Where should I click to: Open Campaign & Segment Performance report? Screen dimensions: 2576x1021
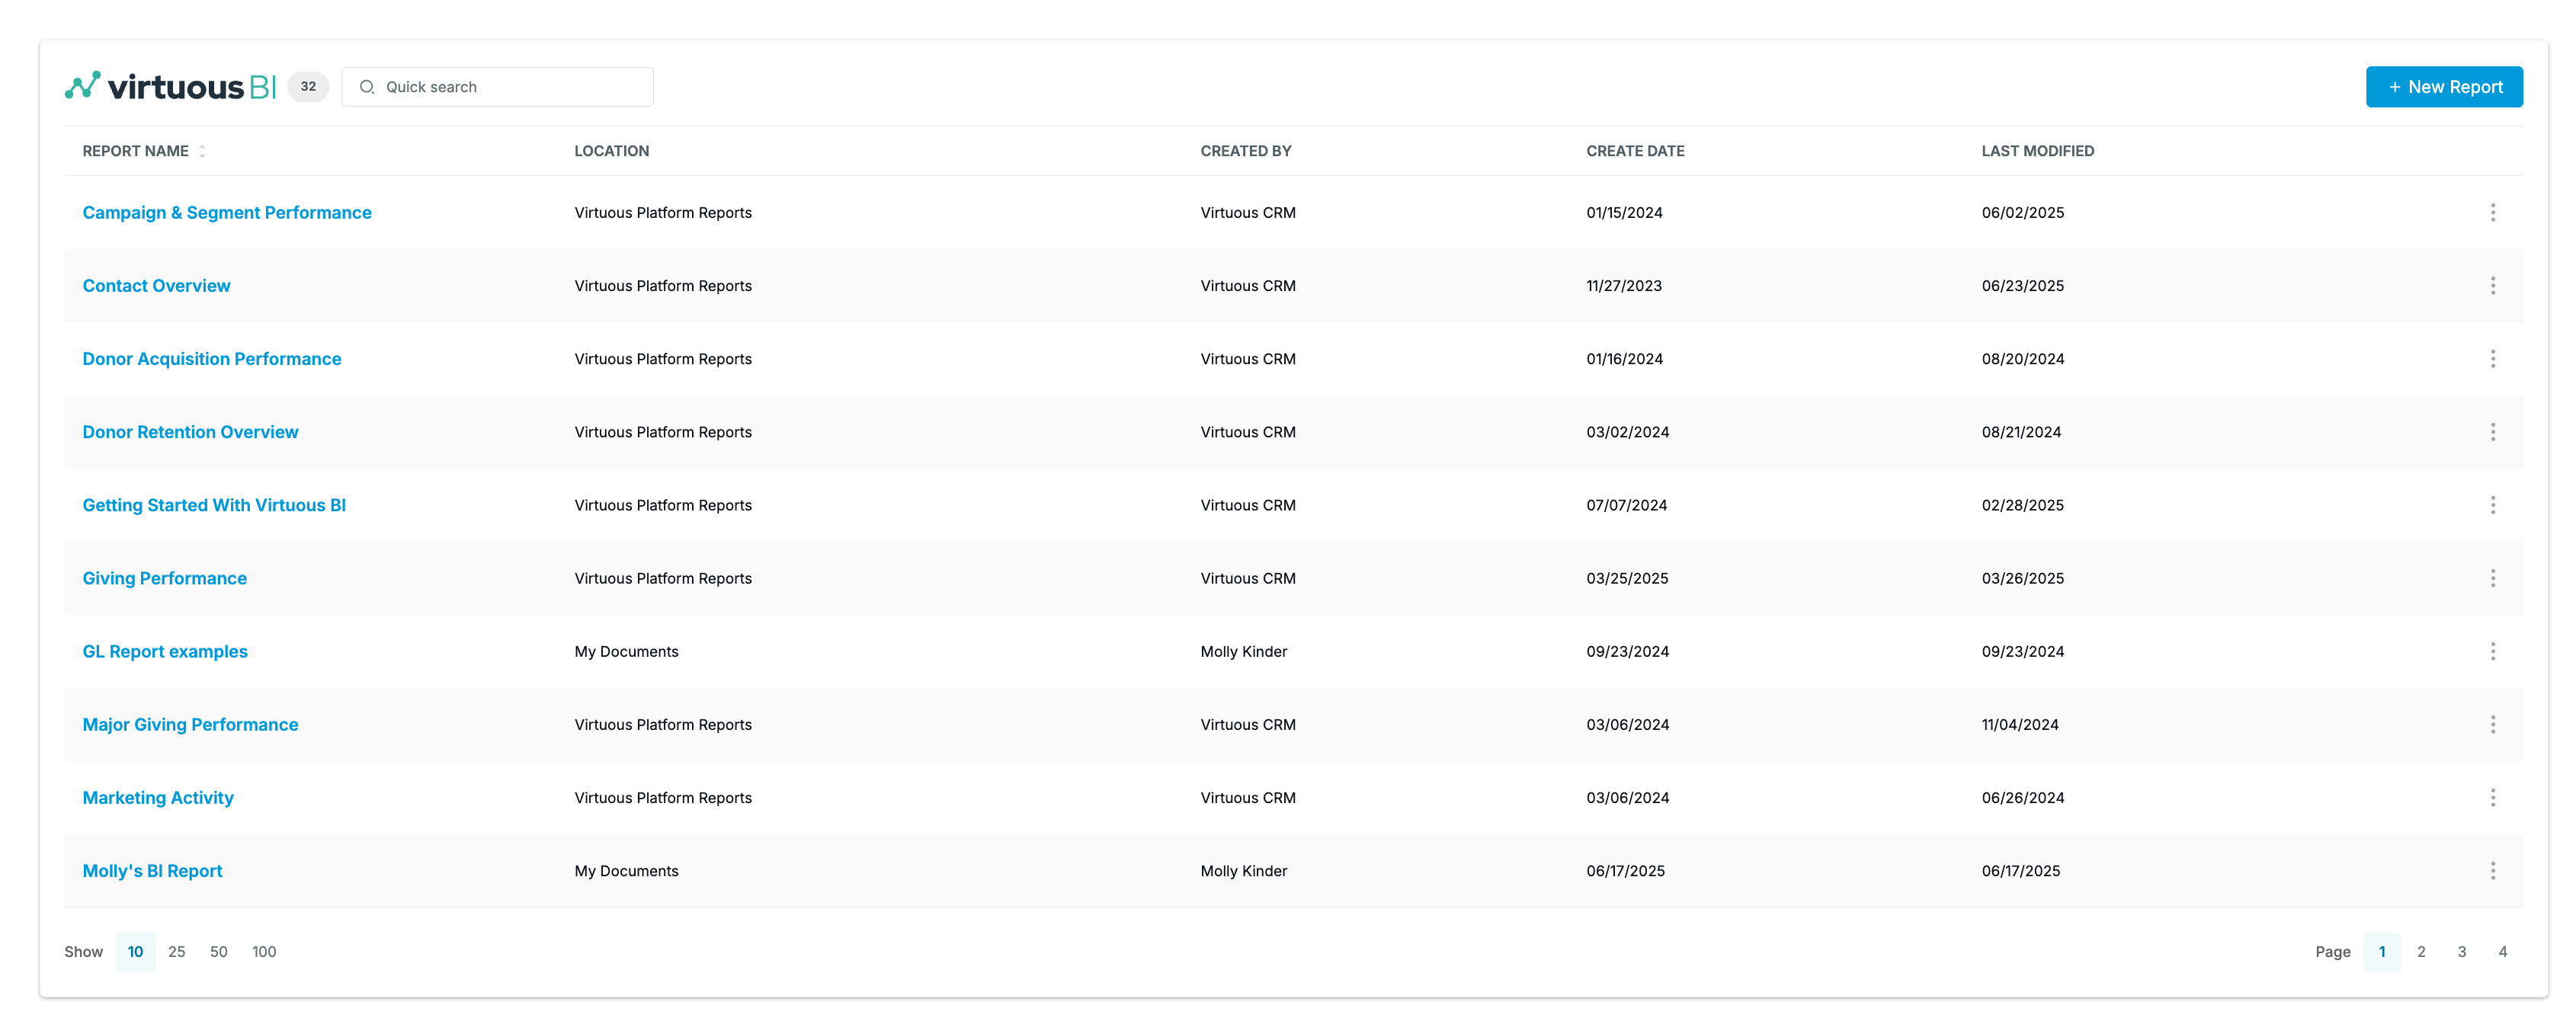click(227, 213)
